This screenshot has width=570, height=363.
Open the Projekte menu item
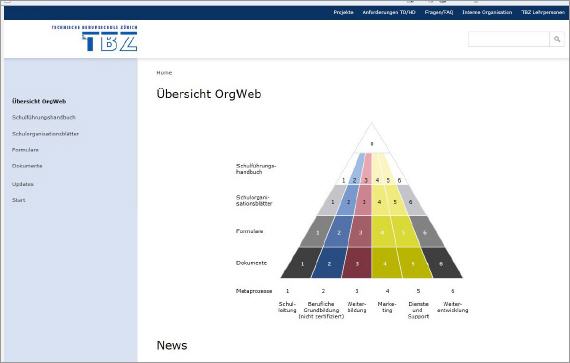343,12
